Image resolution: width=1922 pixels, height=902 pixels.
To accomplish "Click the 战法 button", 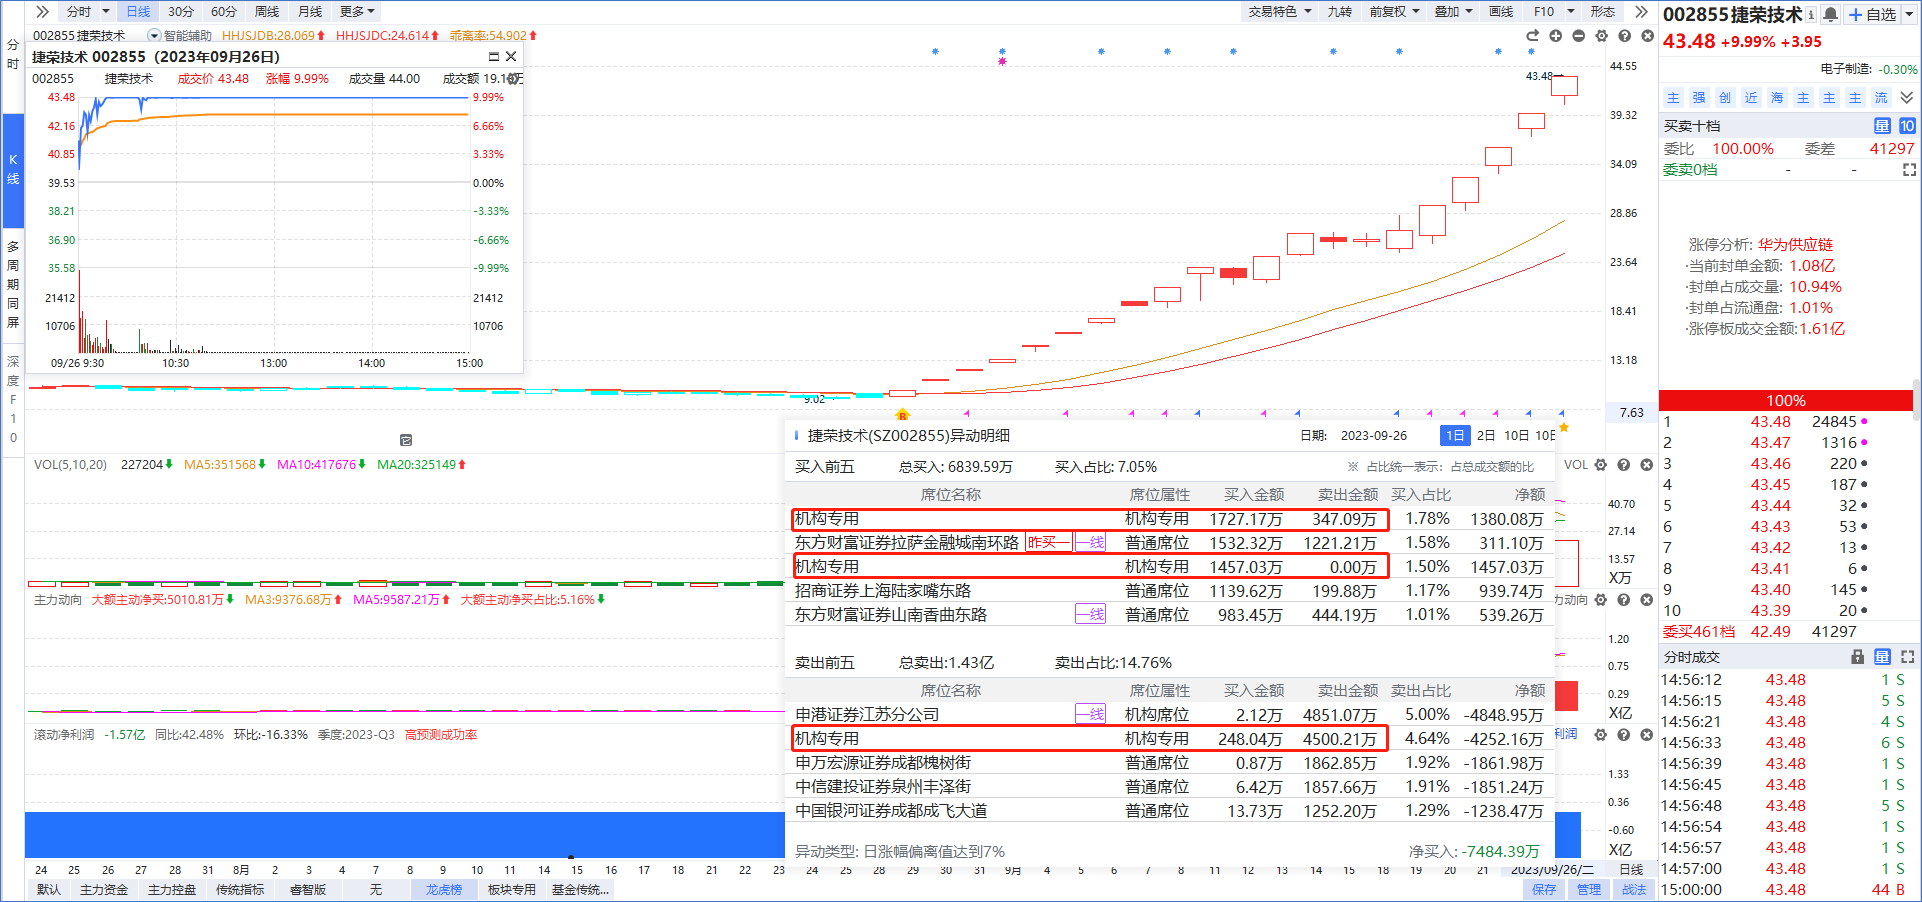I will click(x=1634, y=889).
